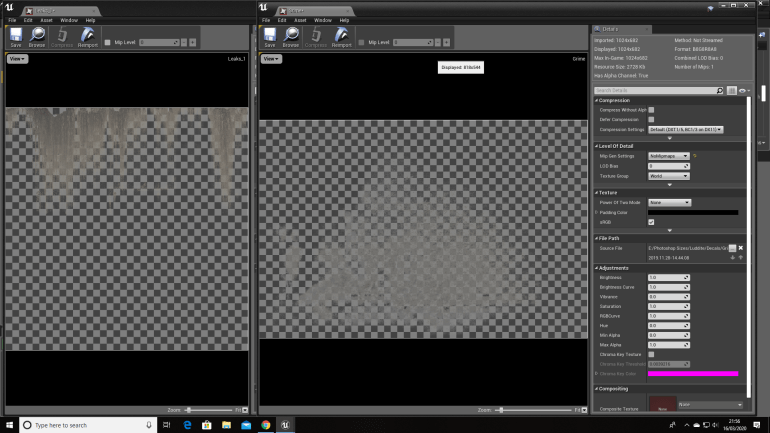Open Microsoft Store from taskbar
This screenshot has width=770, height=433.
tap(207, 425)
